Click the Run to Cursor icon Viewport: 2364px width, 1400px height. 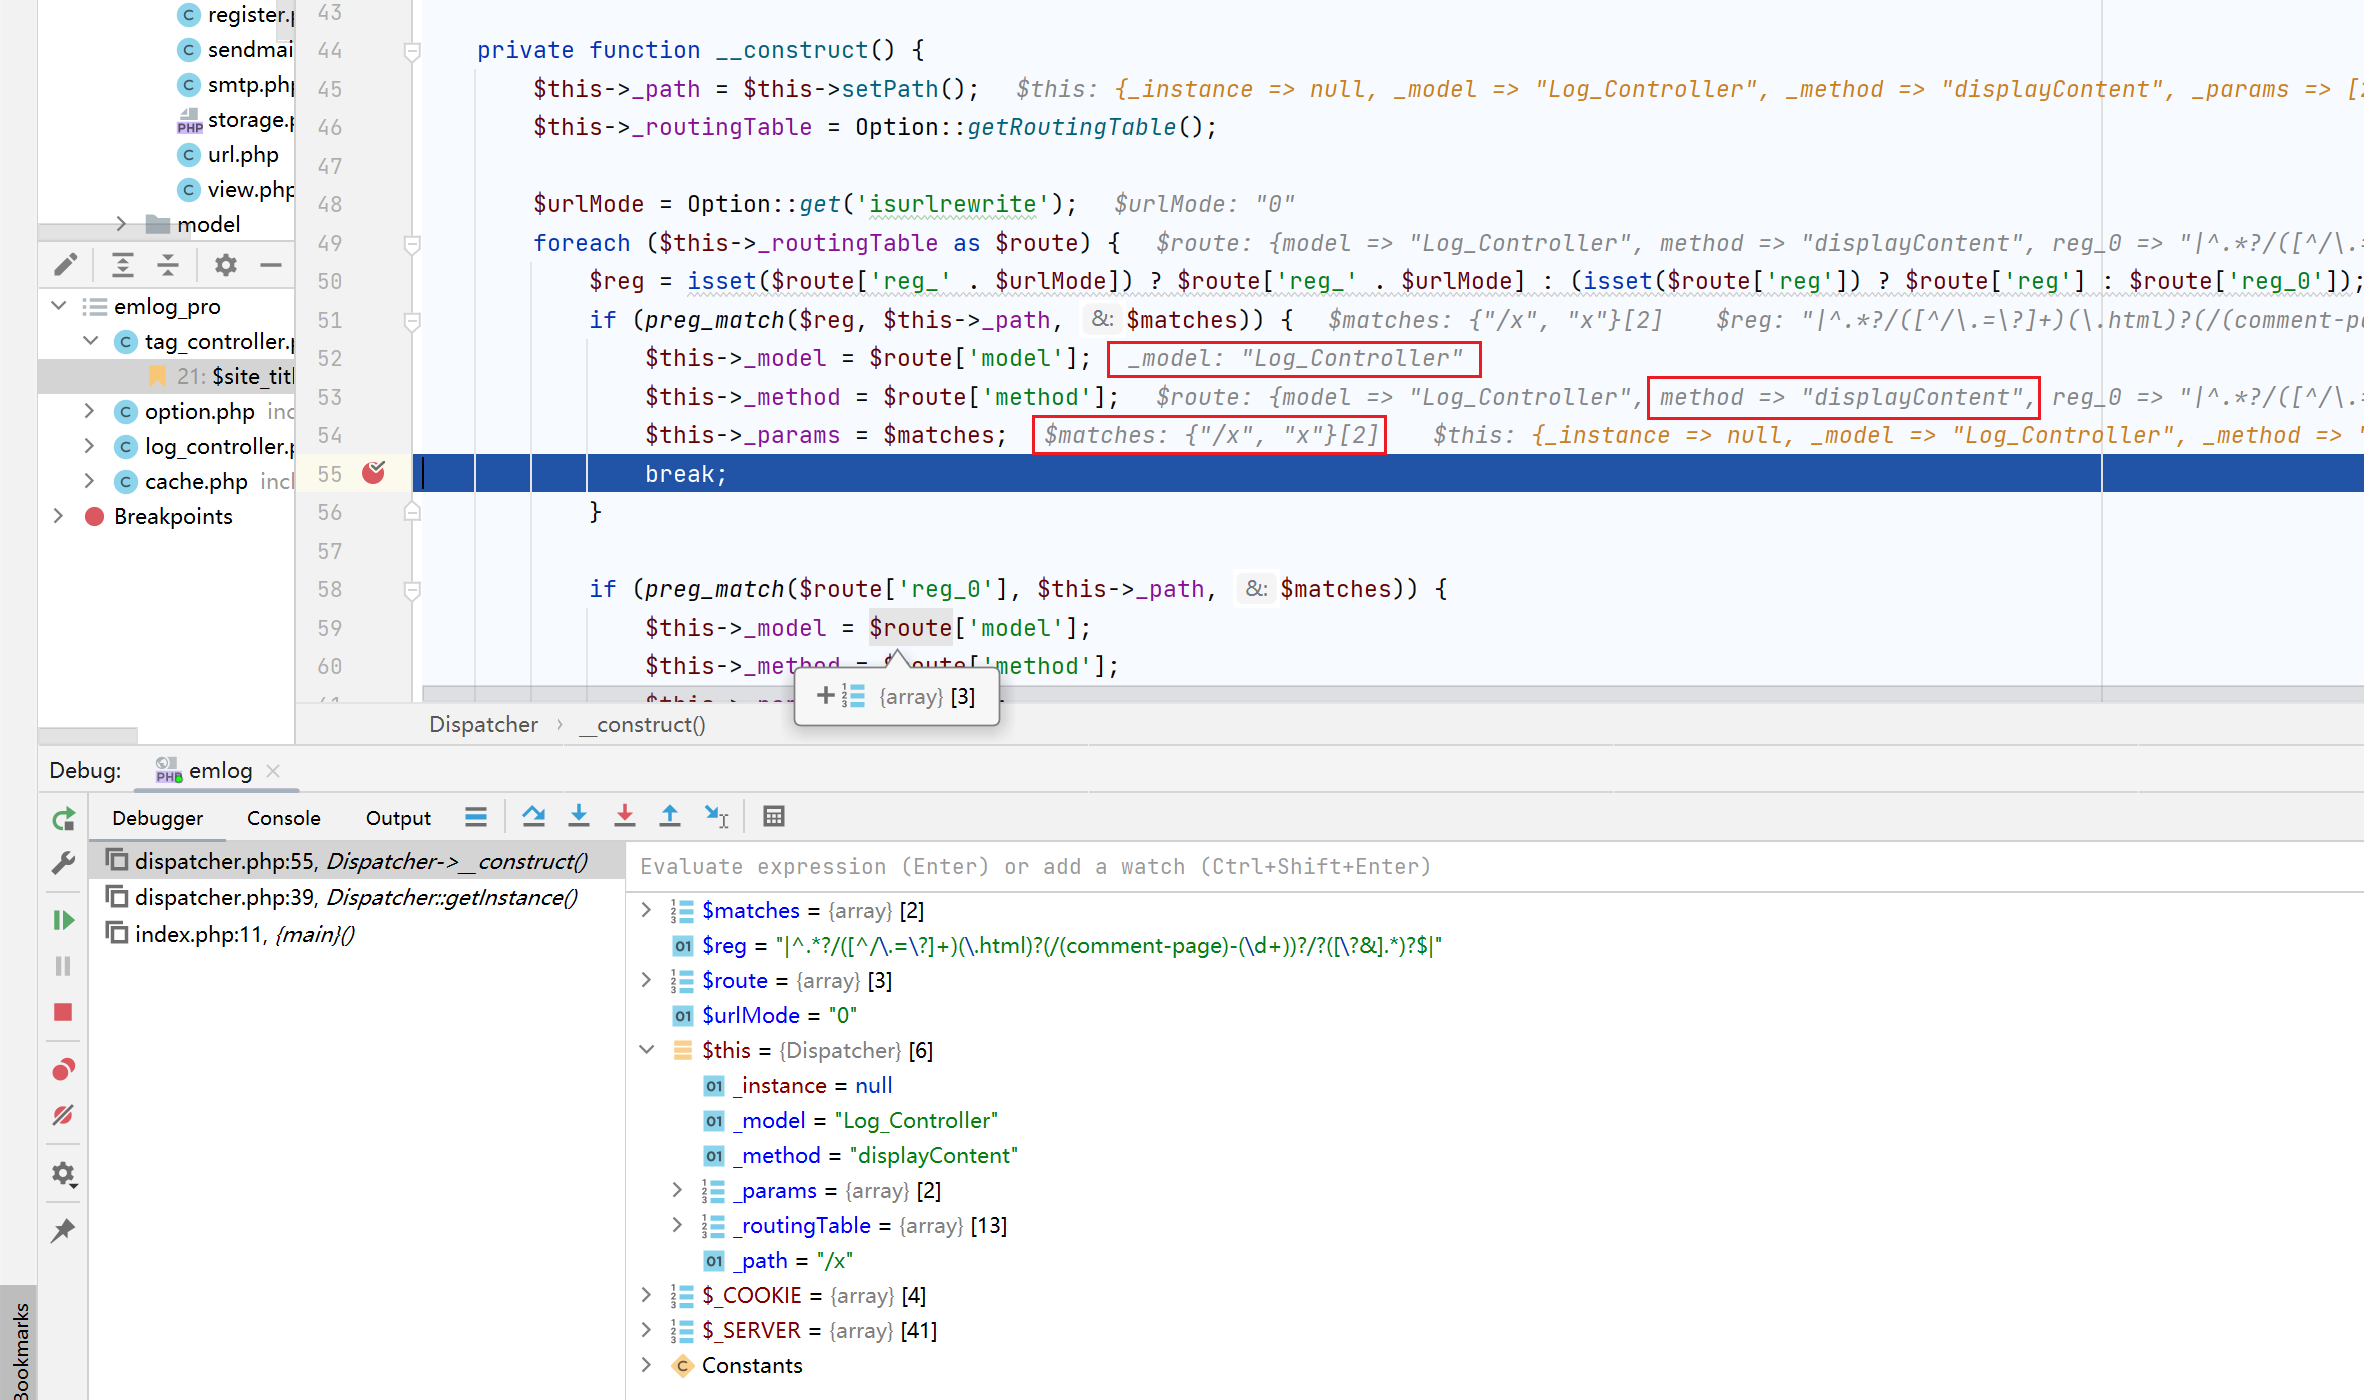point(716,817)
